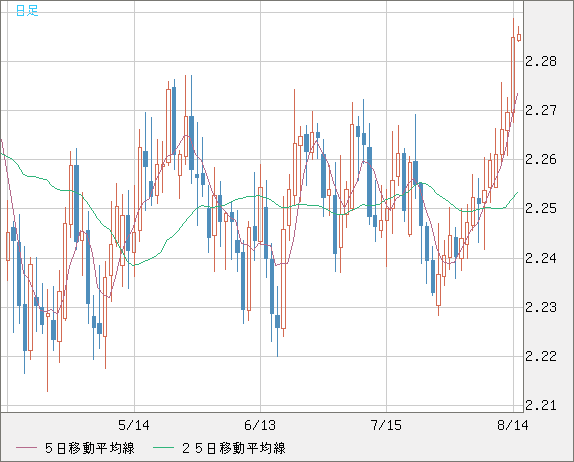574x462 pixels.
Task: Select the 2.22 price axis label
Action: click(541, 356)
